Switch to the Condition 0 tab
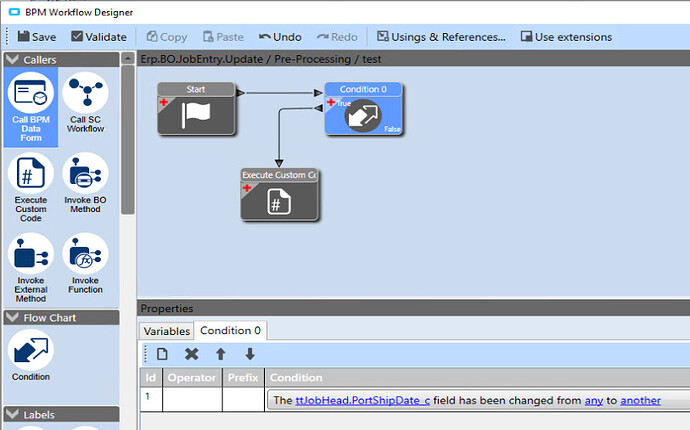Viewport: 690px width, 430px height. (230, 330)
